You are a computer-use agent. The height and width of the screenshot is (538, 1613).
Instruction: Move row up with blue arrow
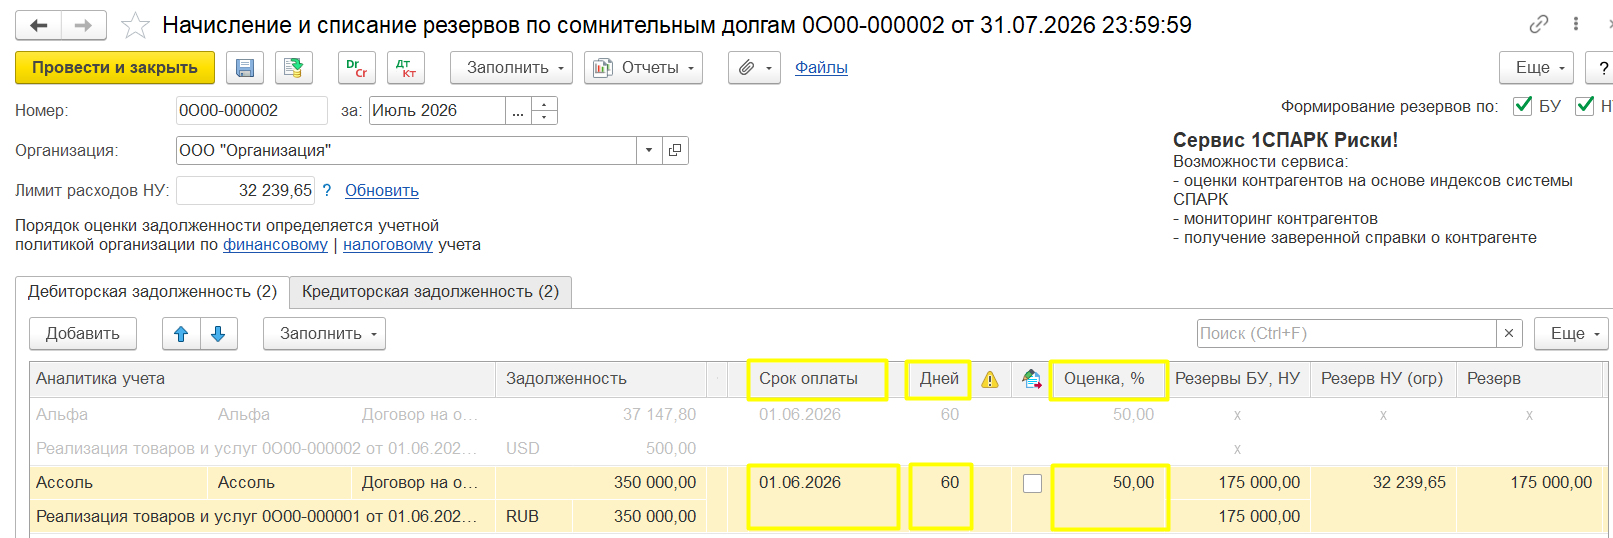(181, 334)
